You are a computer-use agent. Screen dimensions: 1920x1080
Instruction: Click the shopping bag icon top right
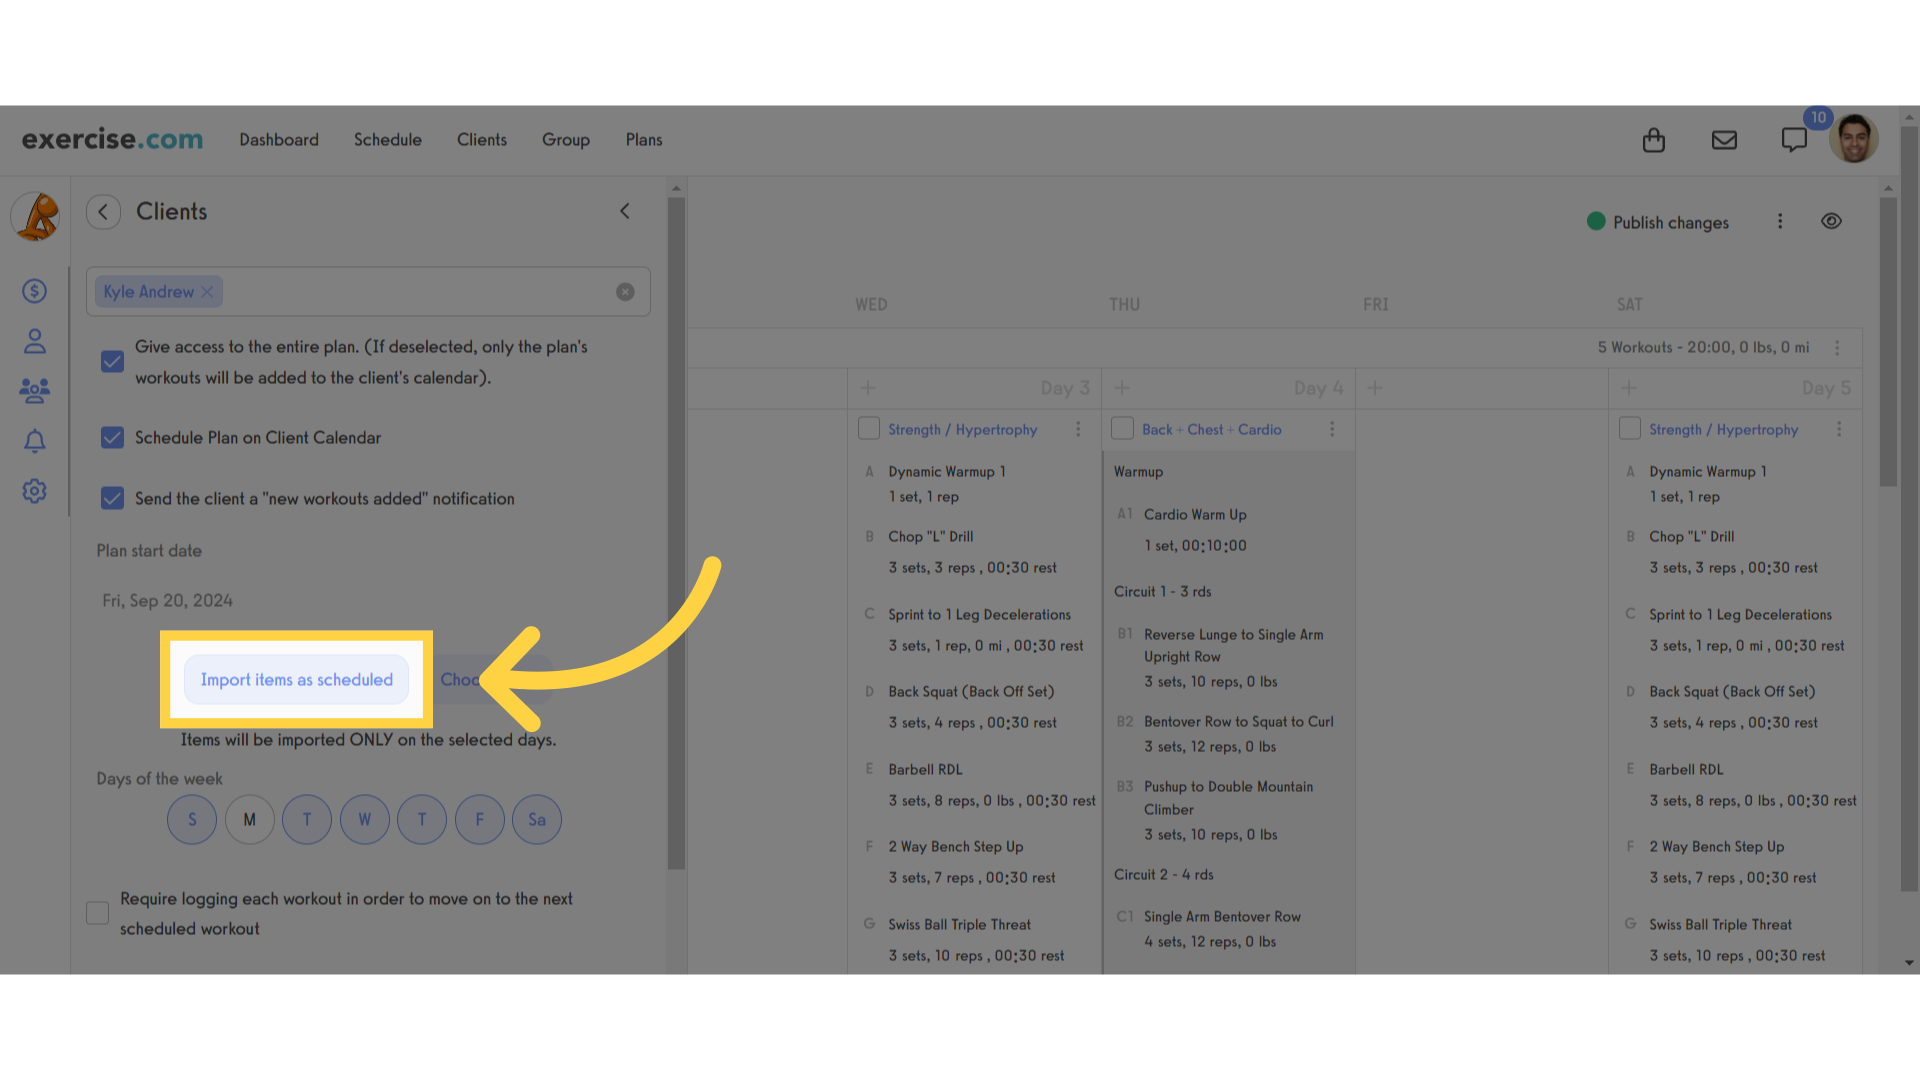pyautogui.click(x=1655, y=140)
